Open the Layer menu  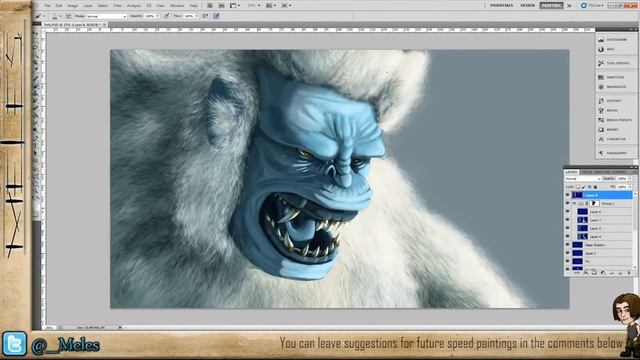tap(88, 6)
